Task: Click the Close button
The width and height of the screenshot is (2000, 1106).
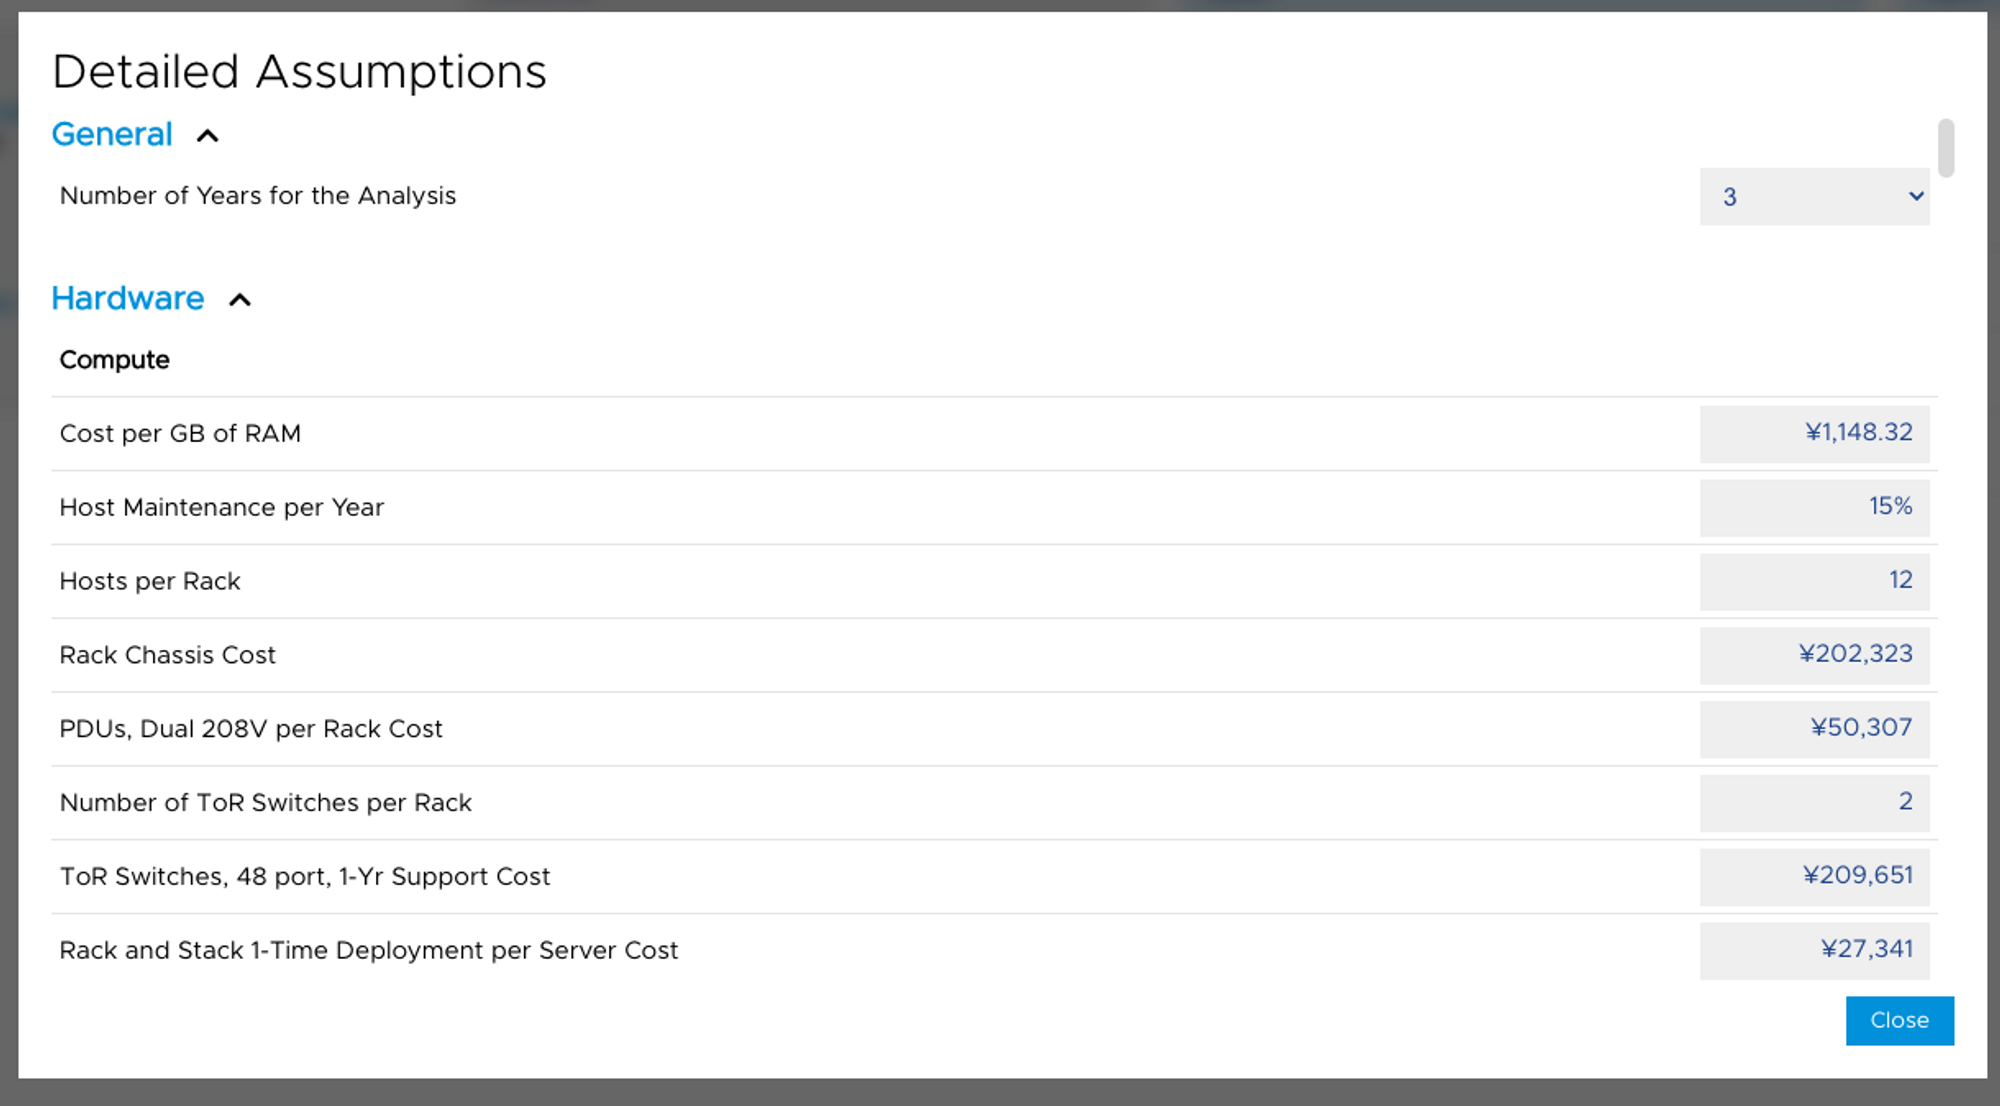Action: 1899,1020
